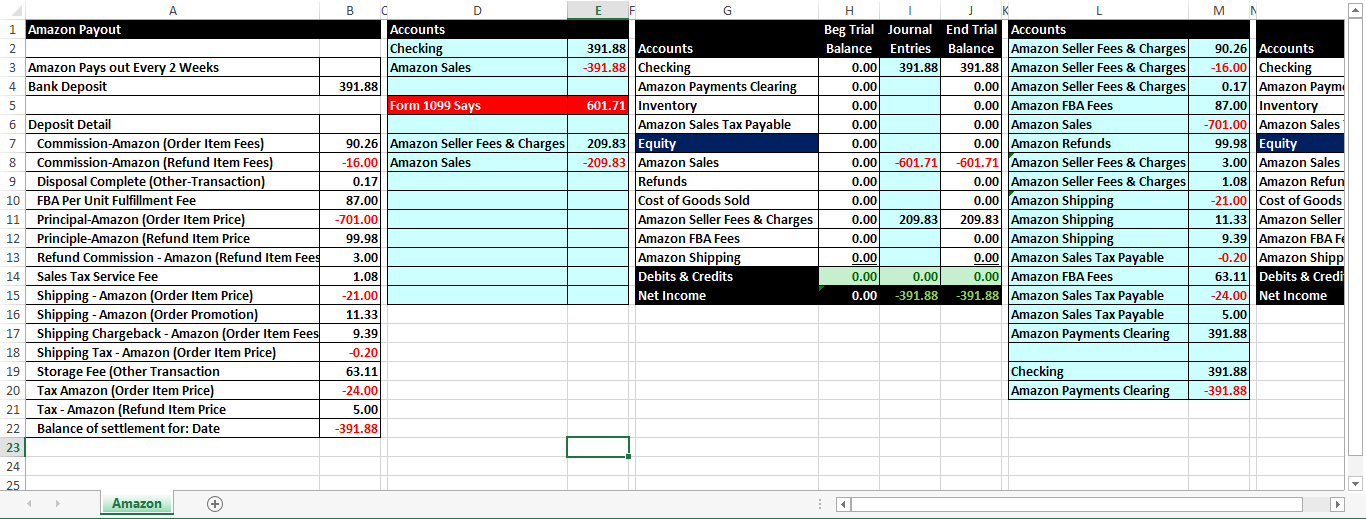Select the 99.98 value in column B
The image size is (1366, 519).
[350, 238]
